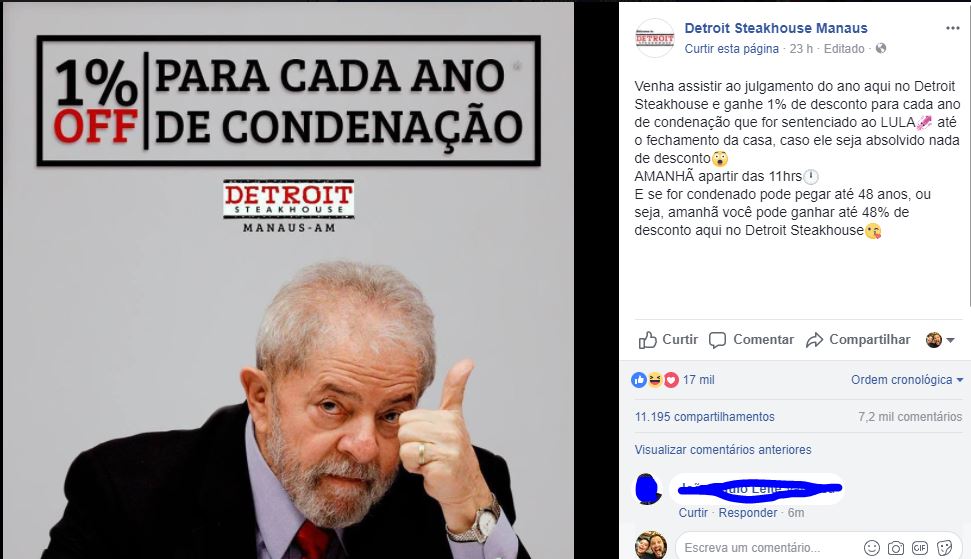Click the public audience globe icon
The image size is (971, 559).
[x=881, y=48]
